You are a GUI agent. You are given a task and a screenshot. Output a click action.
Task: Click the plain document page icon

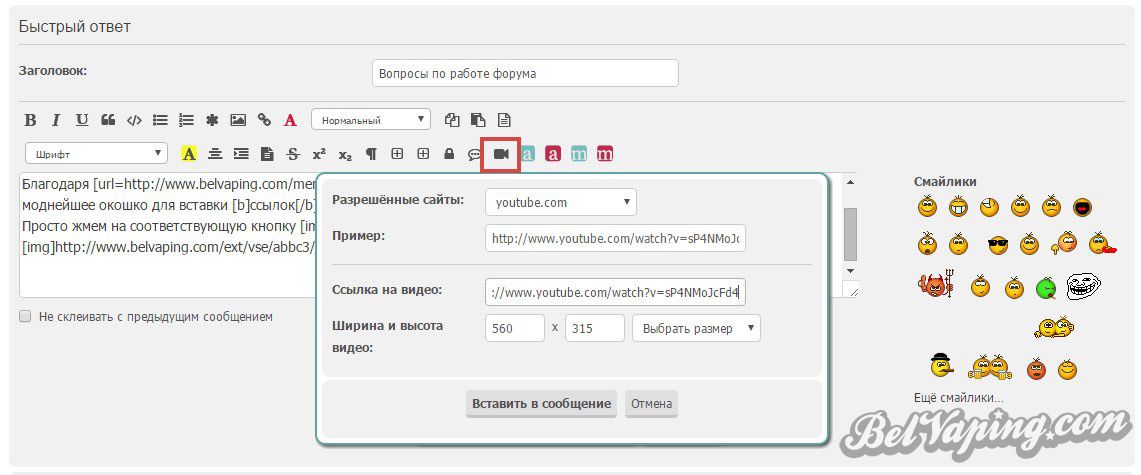(504, 120)
